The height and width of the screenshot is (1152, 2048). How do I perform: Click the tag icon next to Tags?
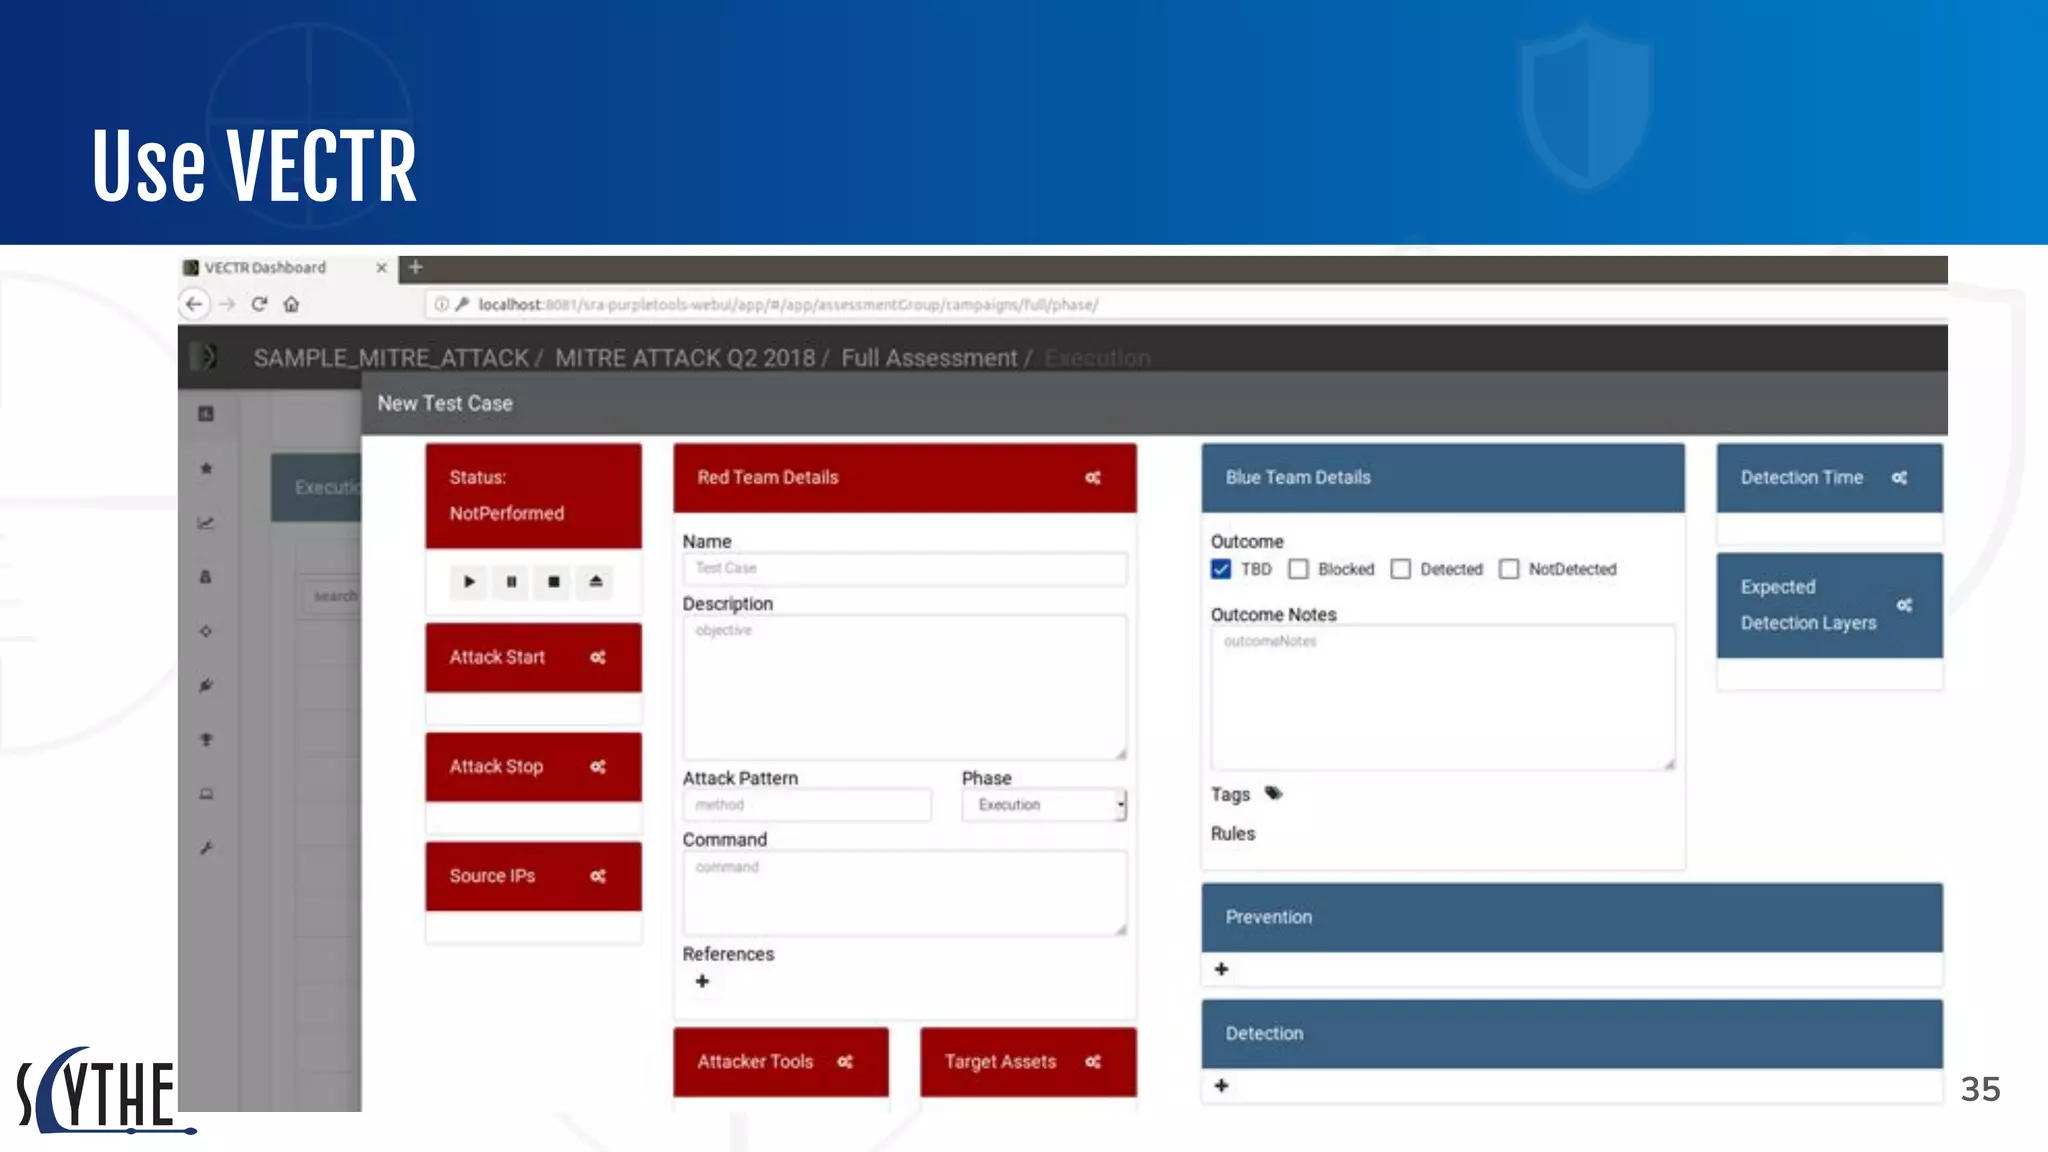click(x=1273, y=794)
